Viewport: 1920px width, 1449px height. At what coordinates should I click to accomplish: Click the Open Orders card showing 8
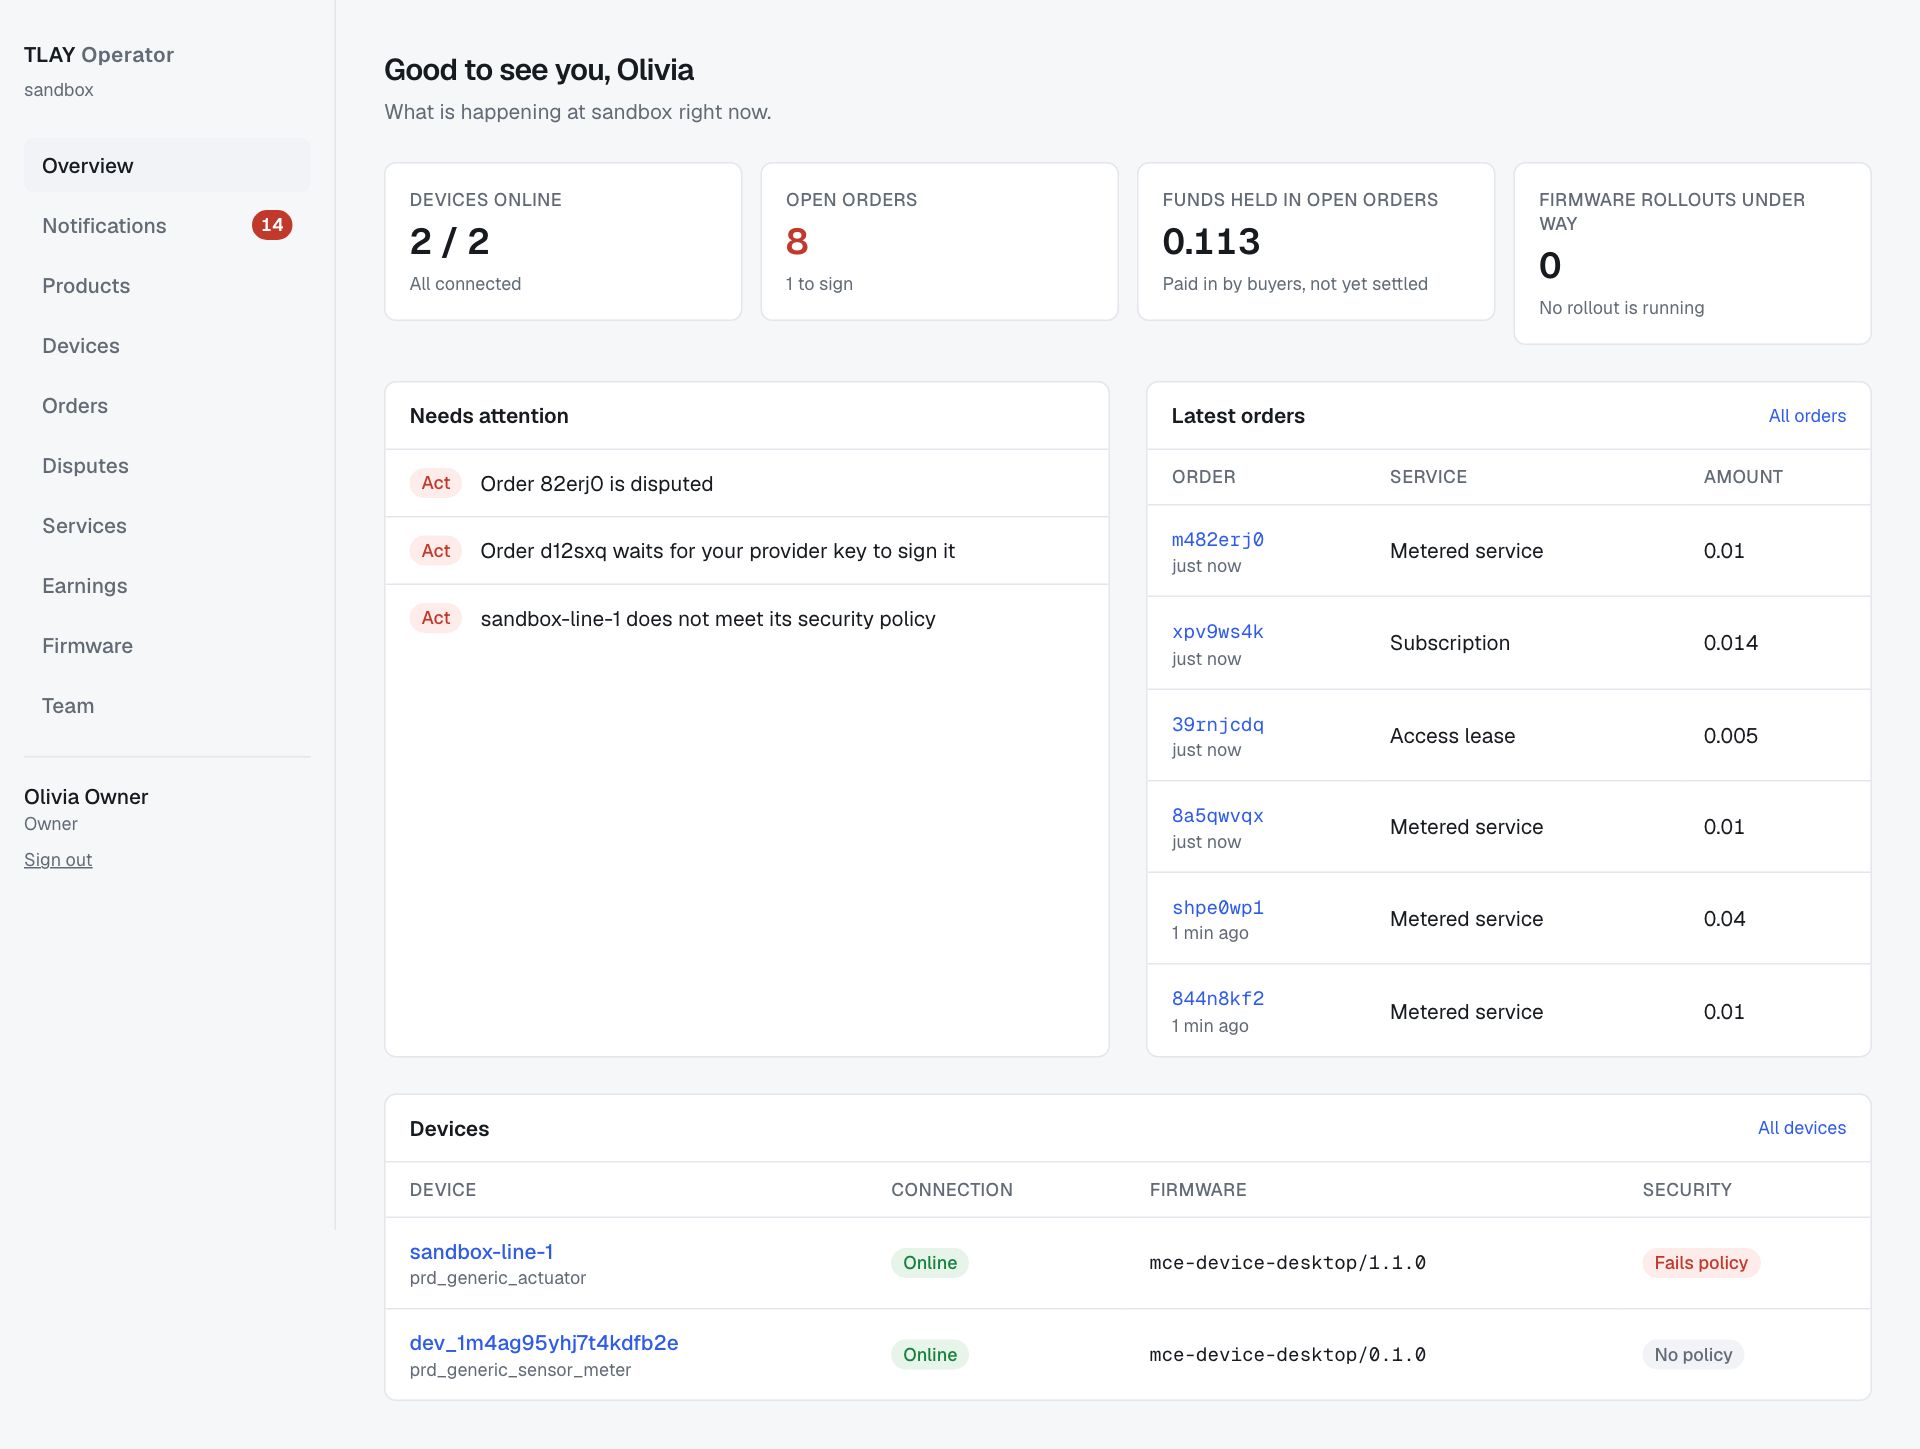(x=939, y=242)
